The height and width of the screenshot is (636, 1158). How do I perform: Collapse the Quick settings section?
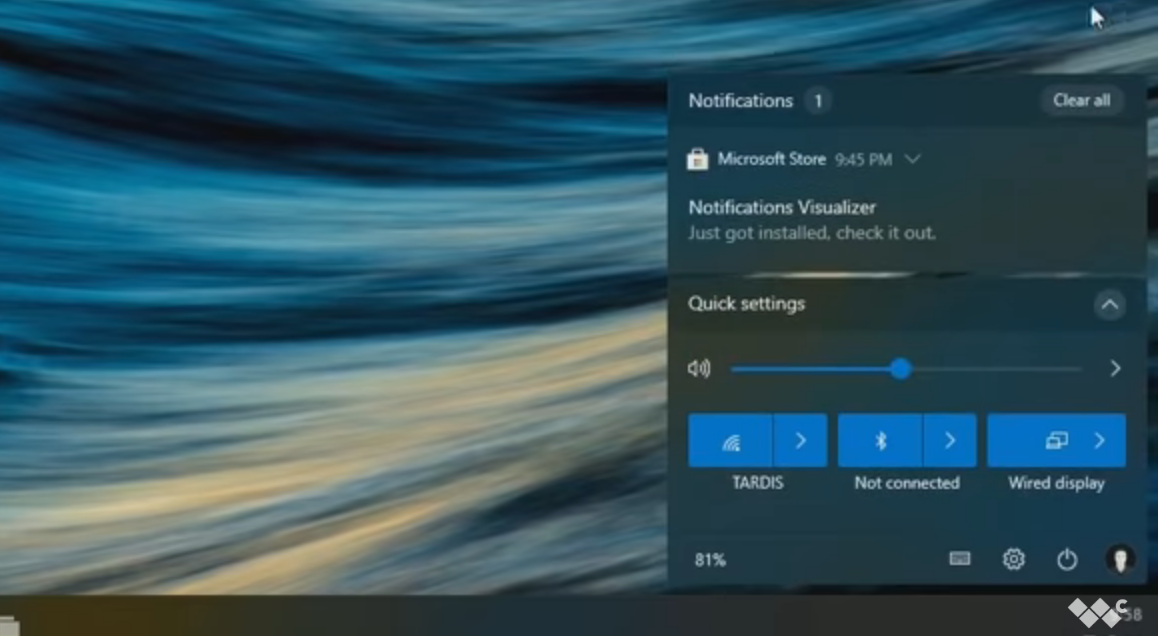[x=1110, y=305]
